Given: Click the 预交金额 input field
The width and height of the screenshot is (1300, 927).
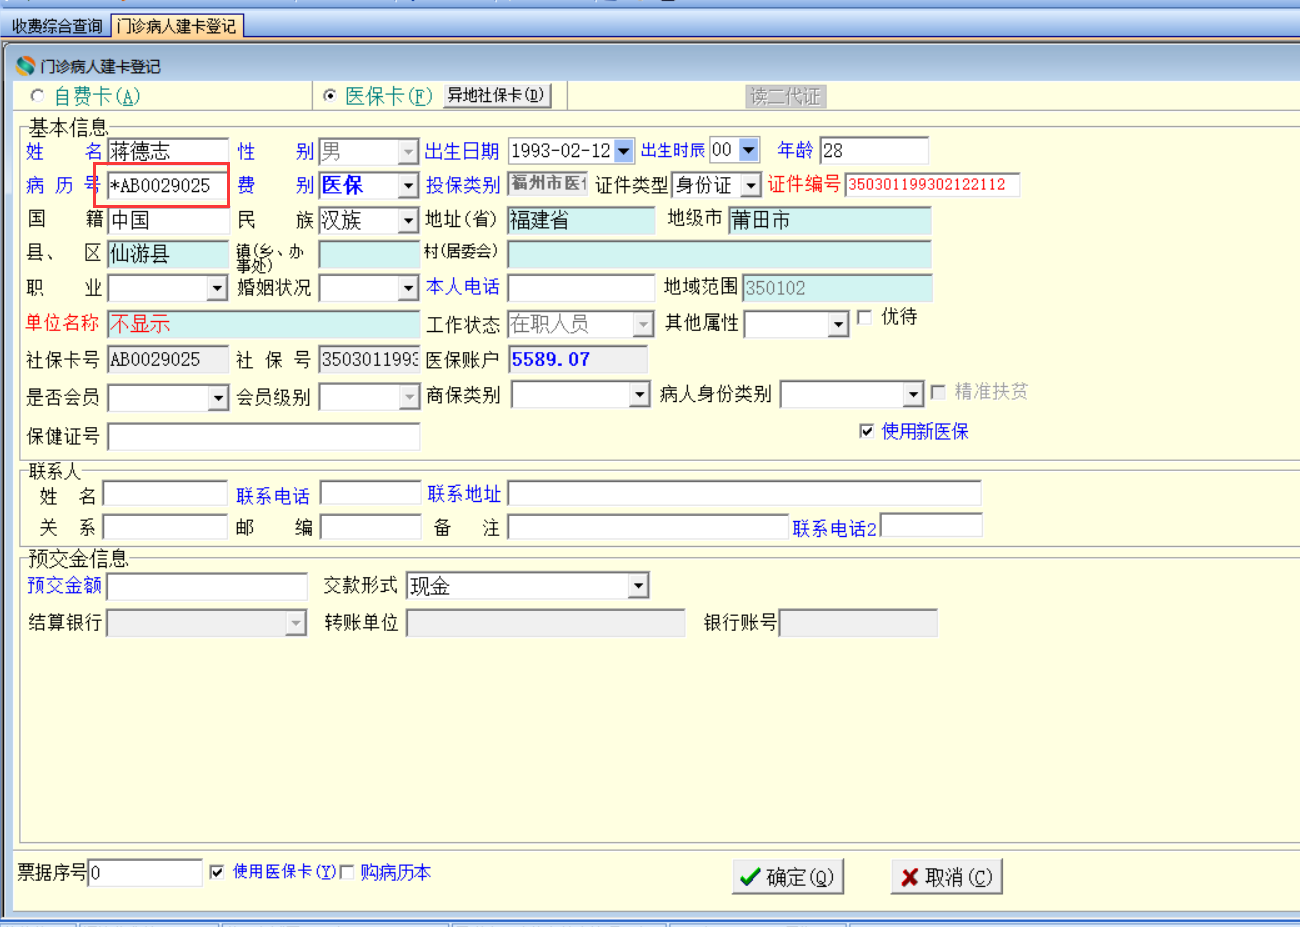Looking at the screenshot, I should (x=207, y=586).
